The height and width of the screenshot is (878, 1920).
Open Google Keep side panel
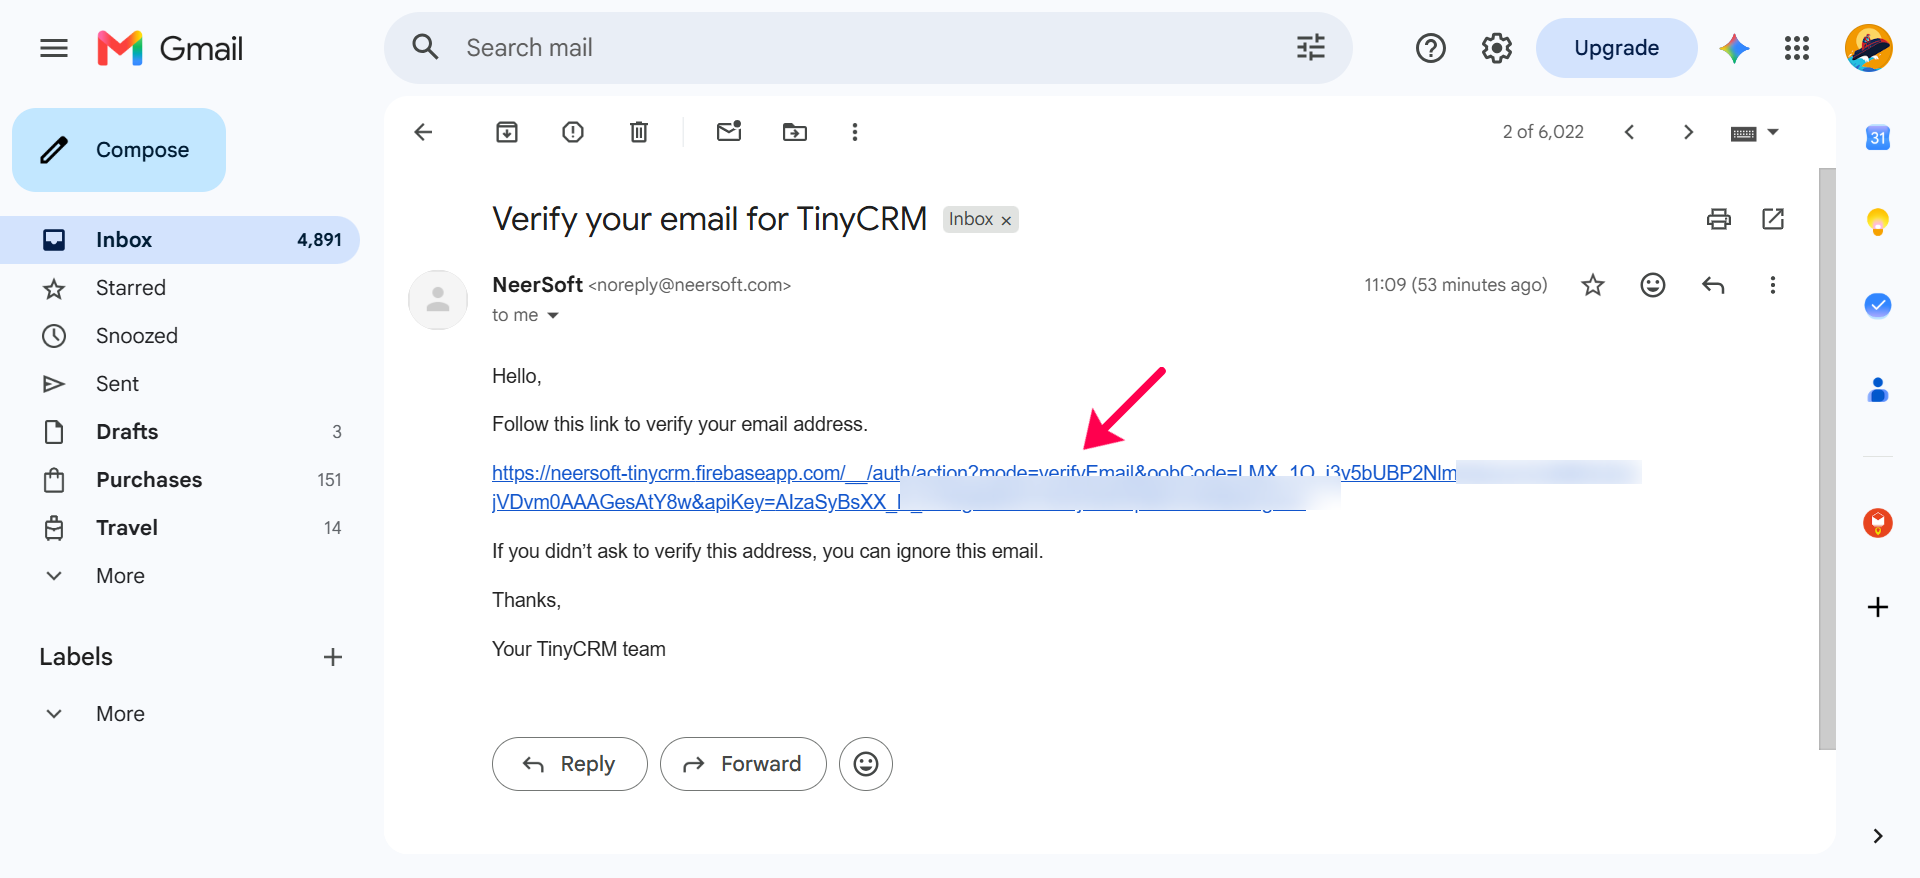click(x=1878, y=221)
